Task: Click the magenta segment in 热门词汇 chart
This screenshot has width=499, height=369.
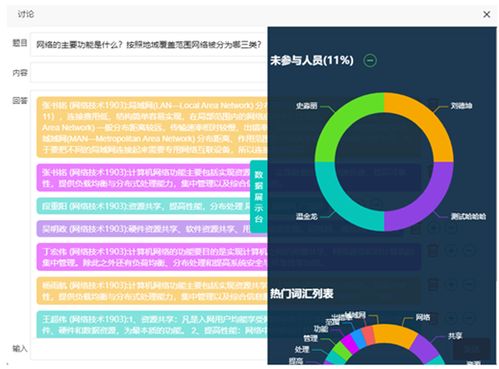Action: (x=350, y=344)
